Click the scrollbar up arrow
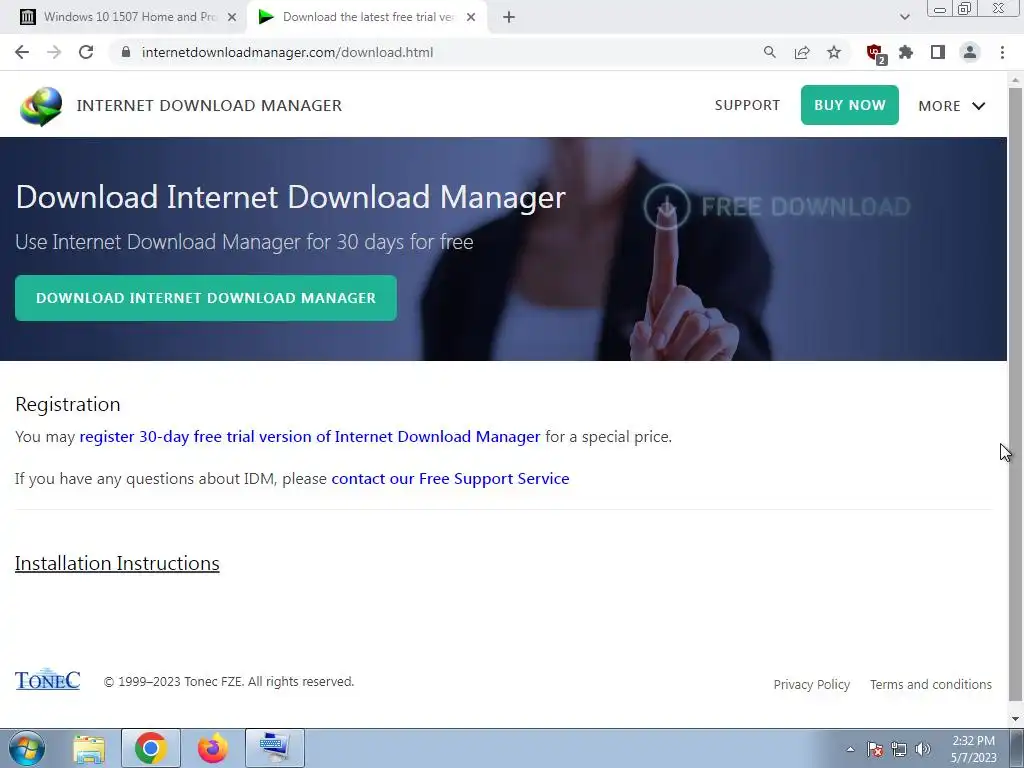This screenshot has width=1024, height=768. tap(1015, 79)
